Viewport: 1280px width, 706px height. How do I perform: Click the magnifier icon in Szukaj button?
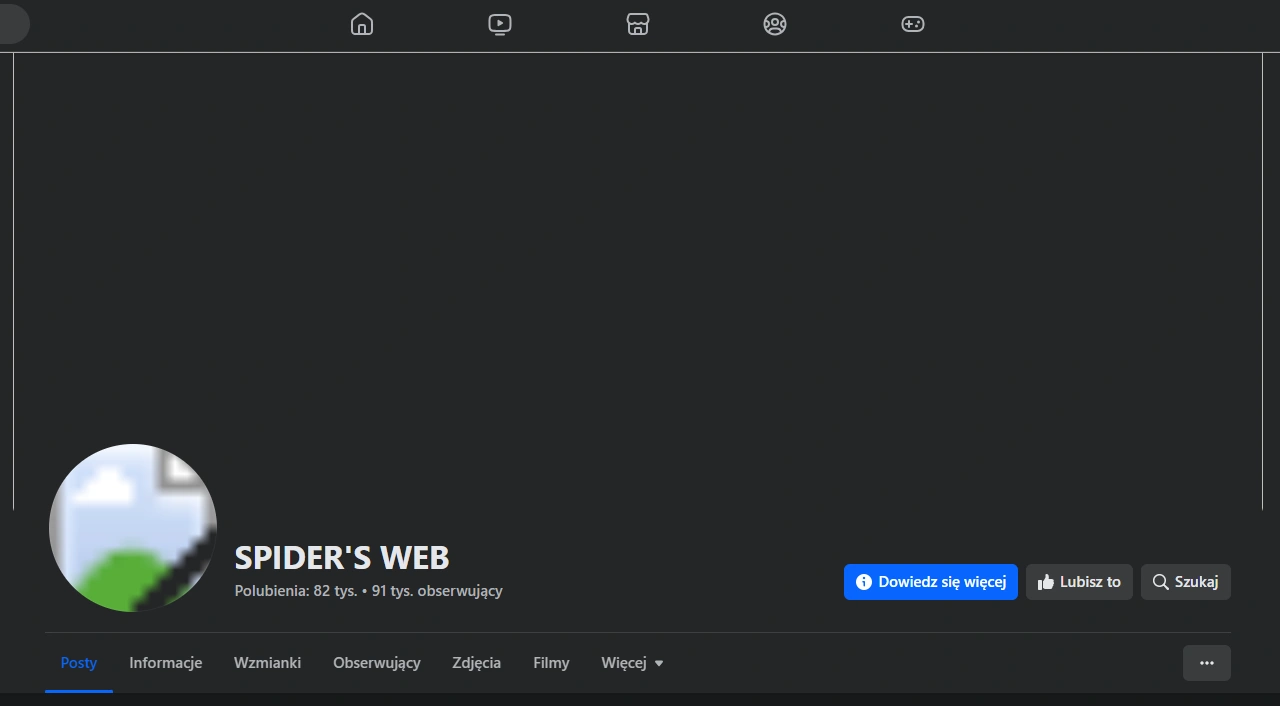click(x=1161, y=582)
